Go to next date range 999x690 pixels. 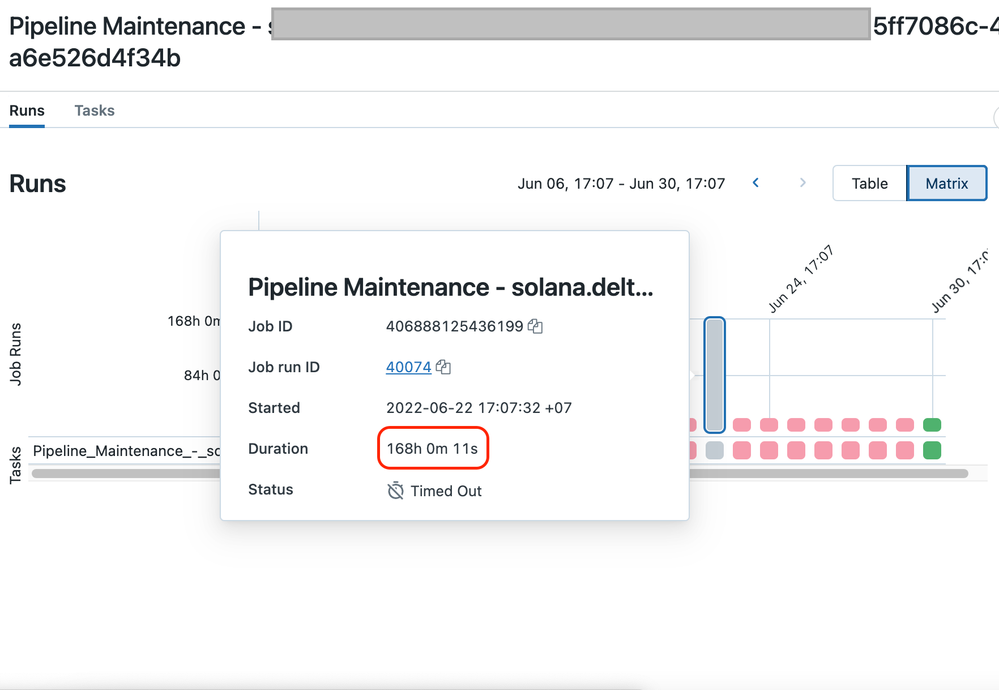click(x=802, y=183)
